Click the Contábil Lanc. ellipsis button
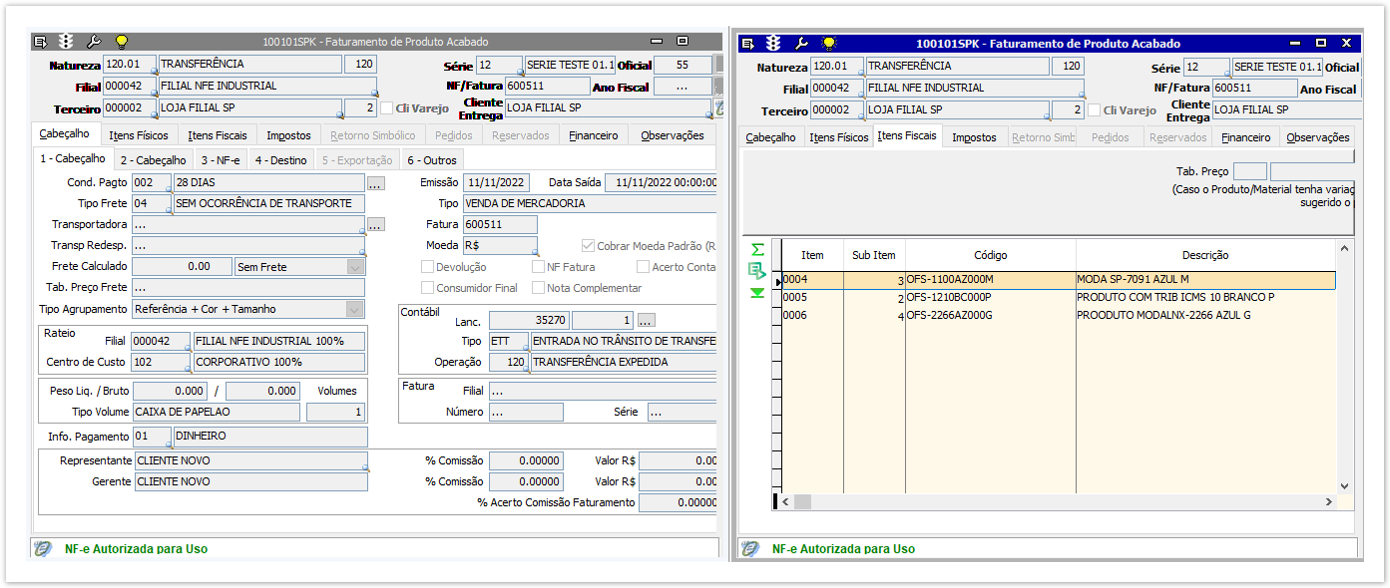 tap(646, 321)
